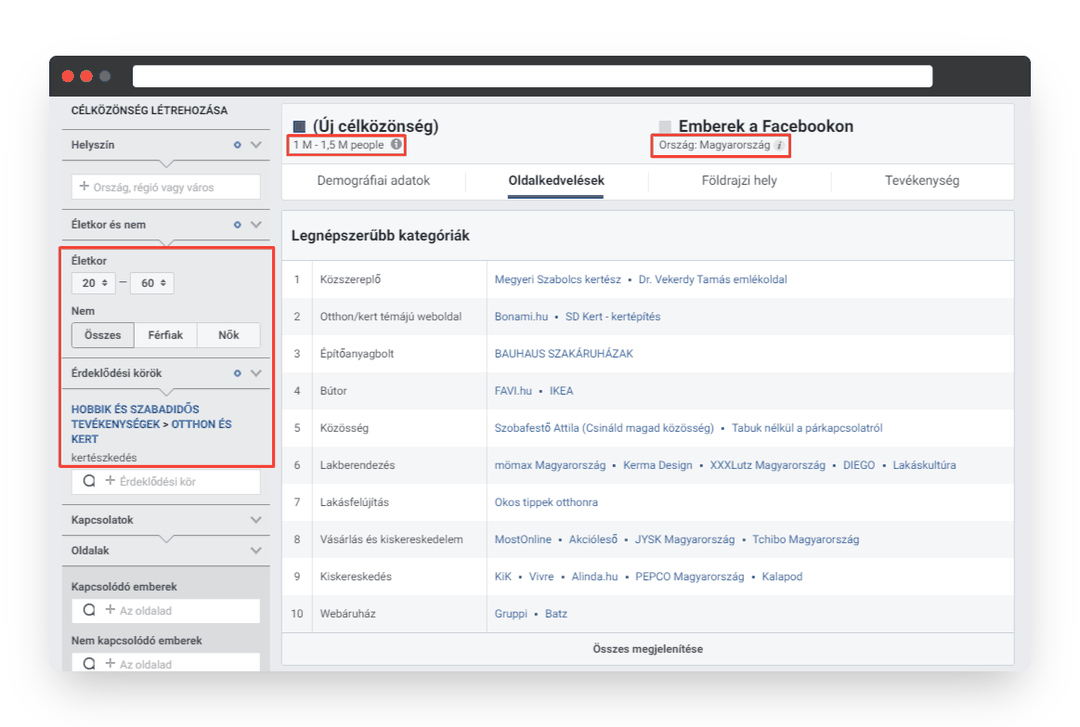Click the browser address bar
This screenshot has width=1080, height=727.
(532, 76)
